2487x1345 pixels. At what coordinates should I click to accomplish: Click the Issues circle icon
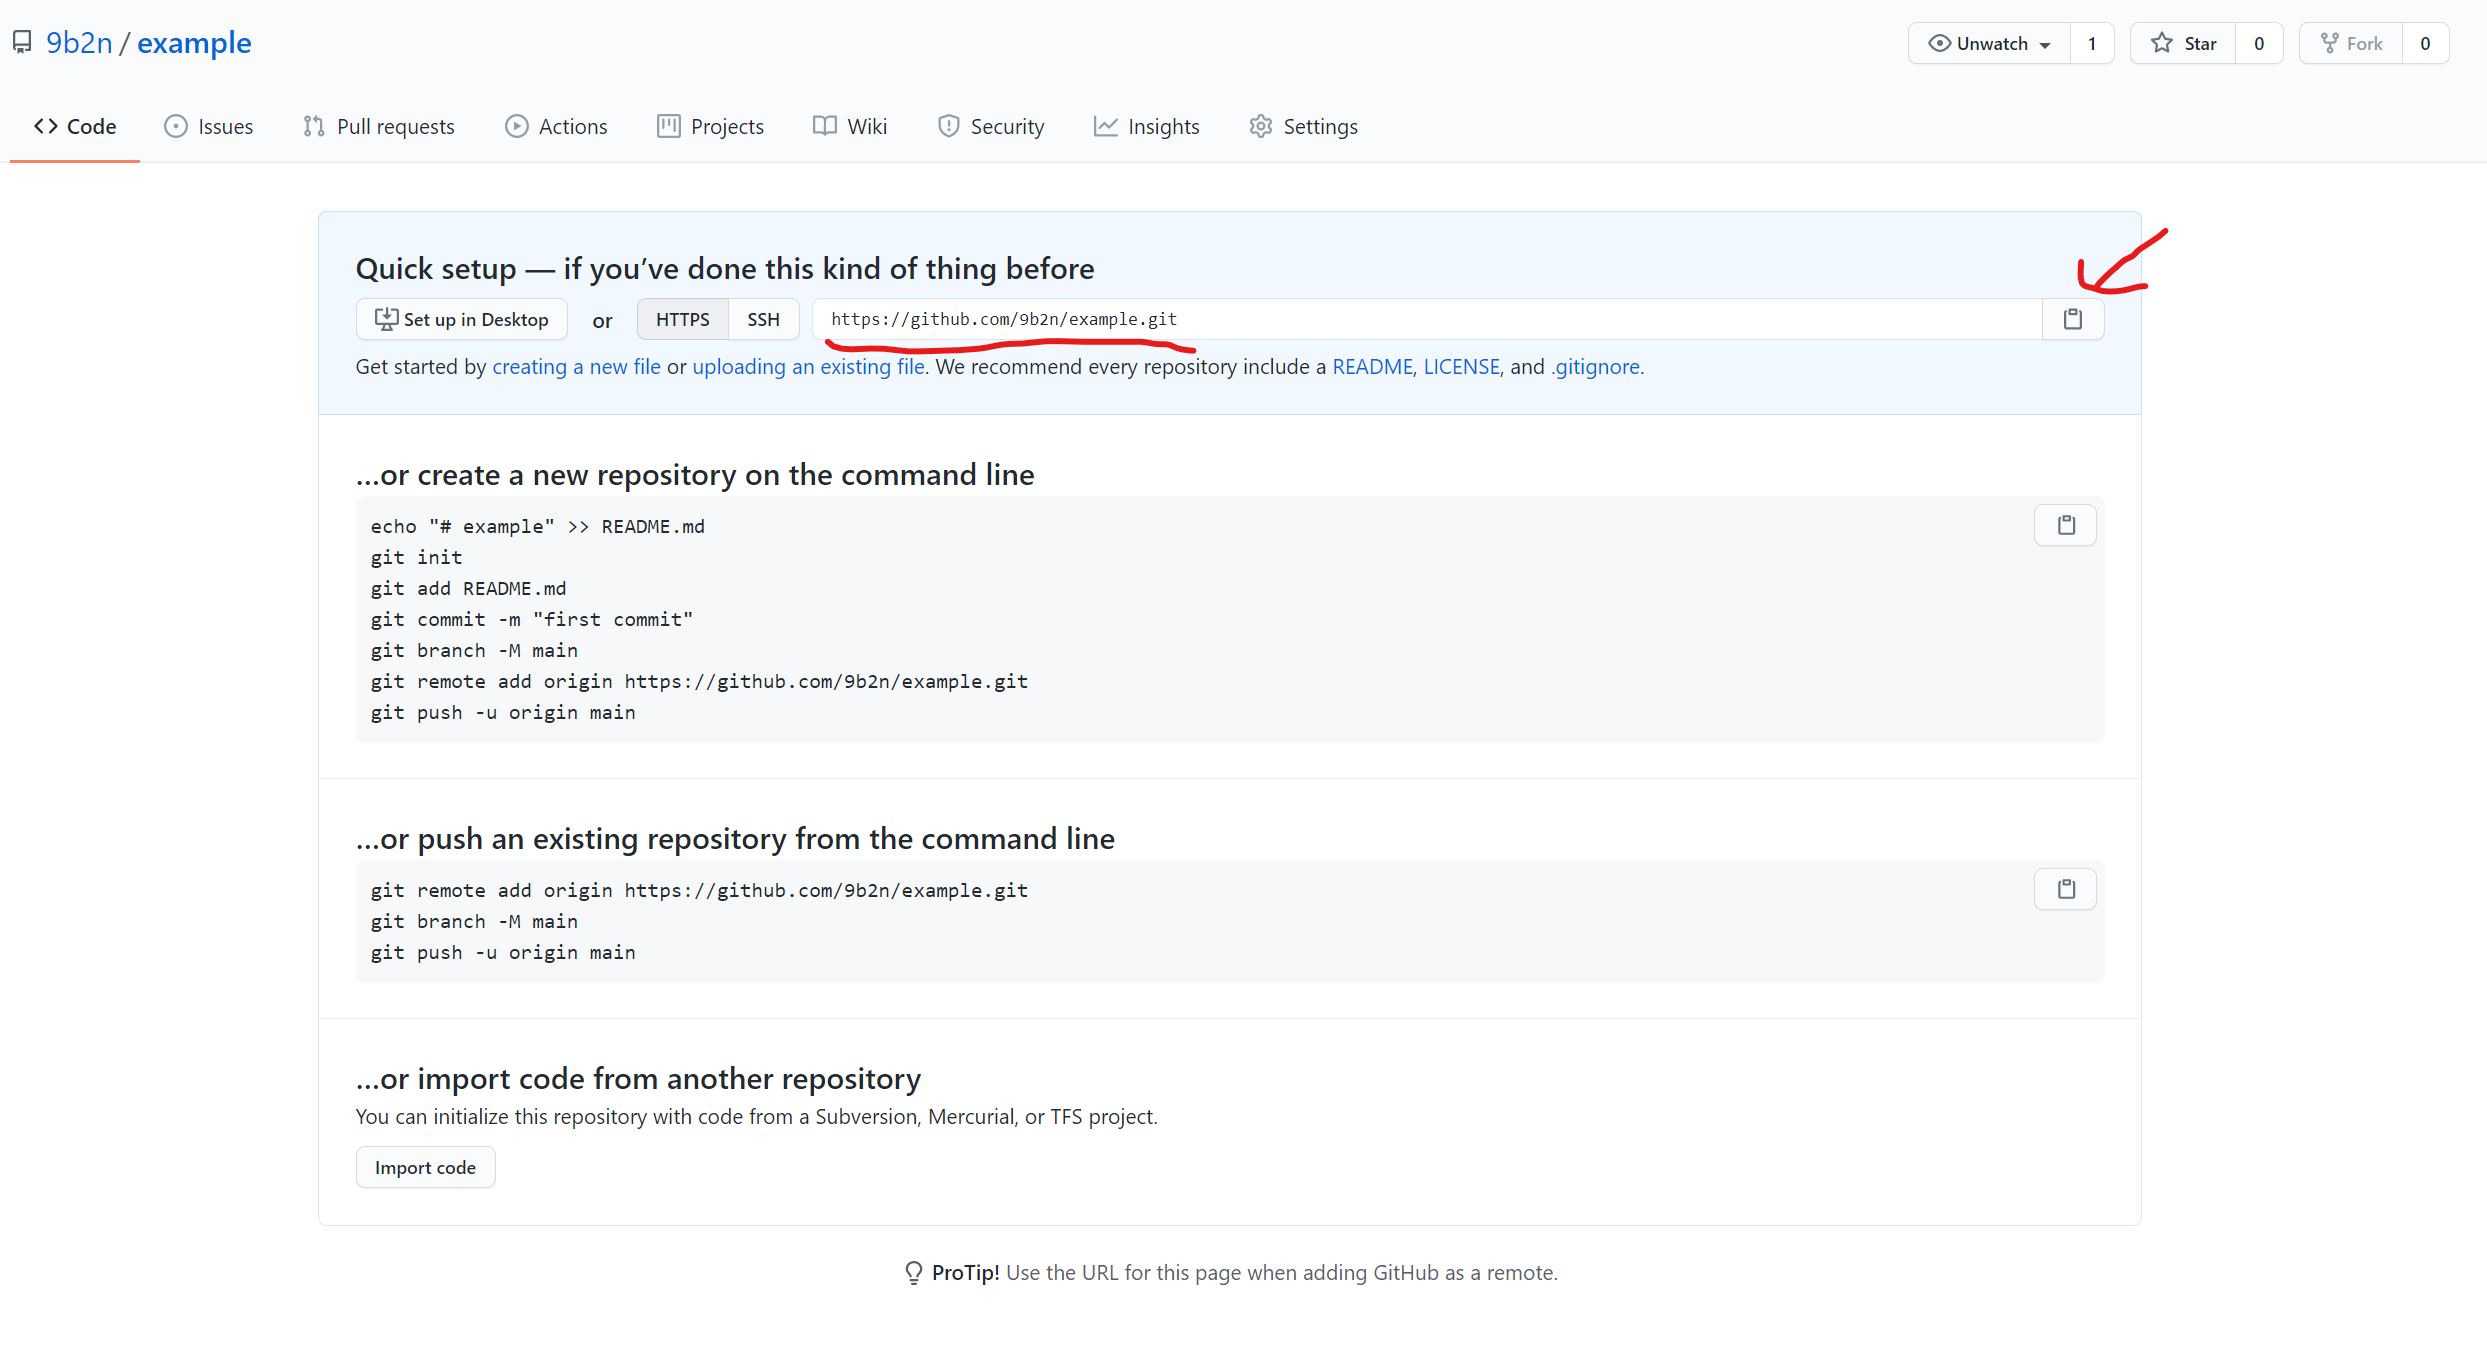[x=176, y=126]
